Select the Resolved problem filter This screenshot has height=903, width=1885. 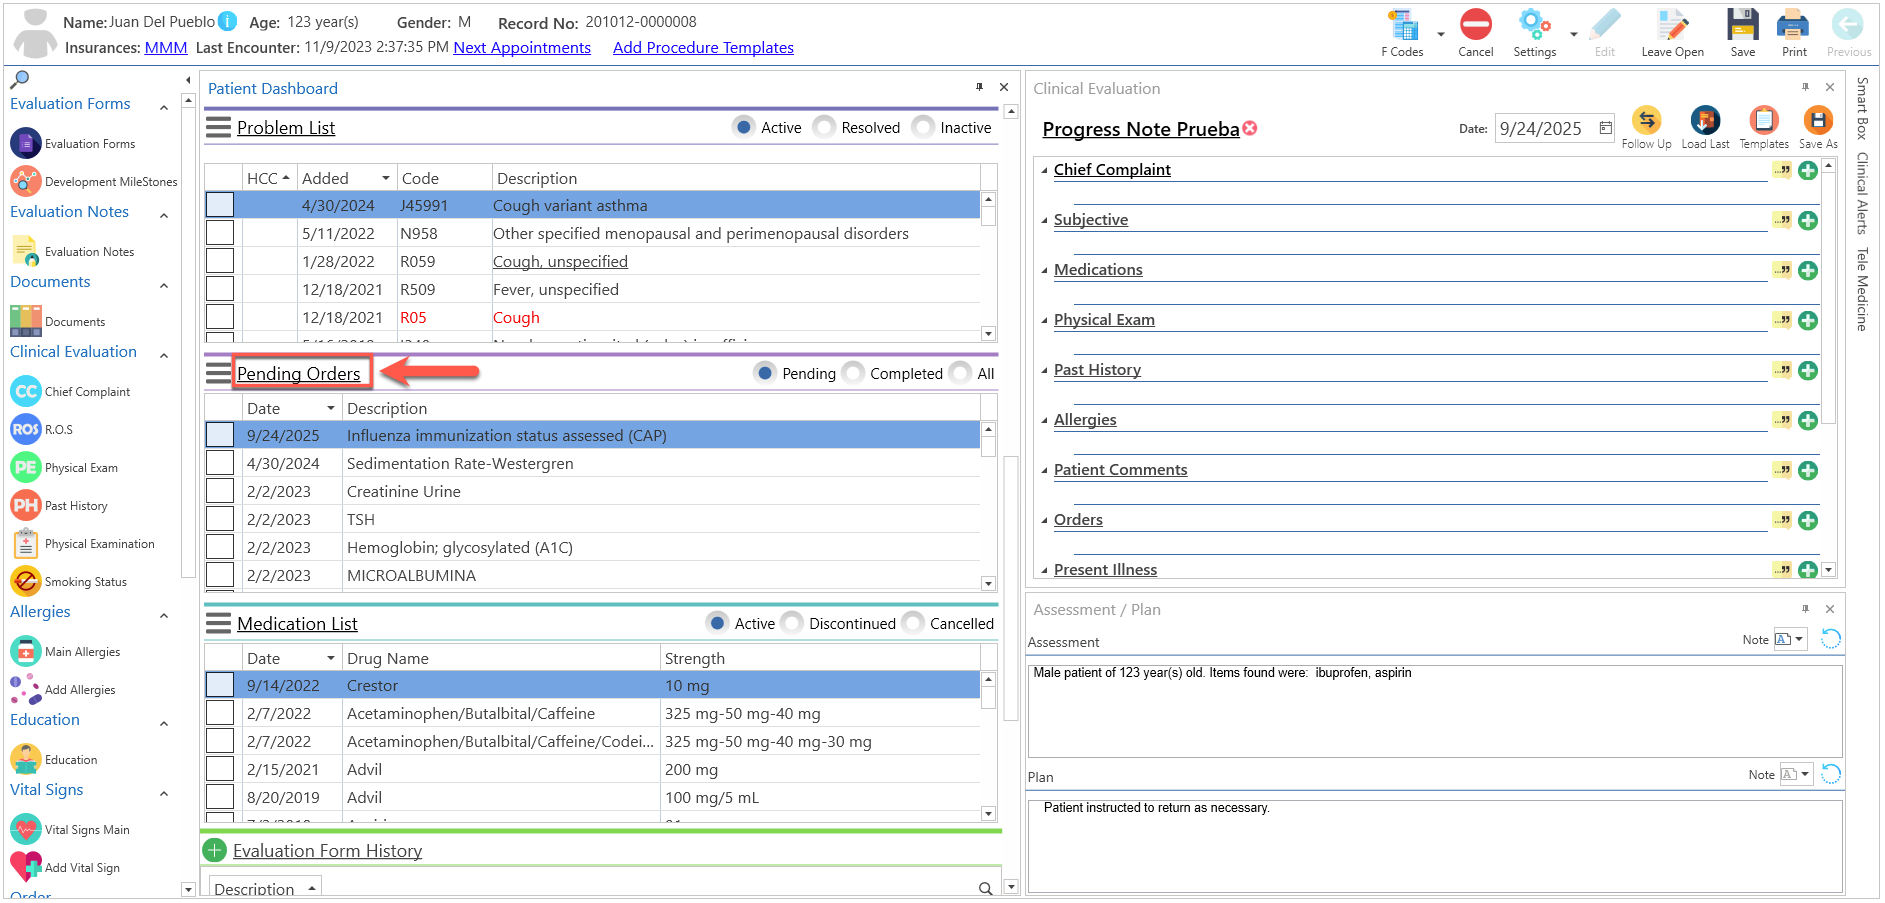click(825, 127)
